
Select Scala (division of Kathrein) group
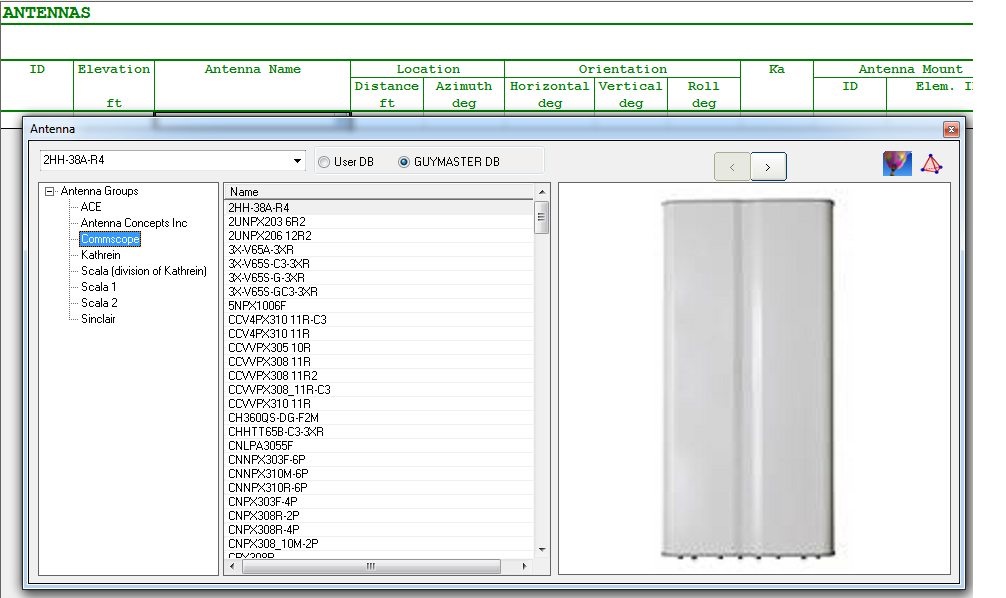(x=144, y=271)
